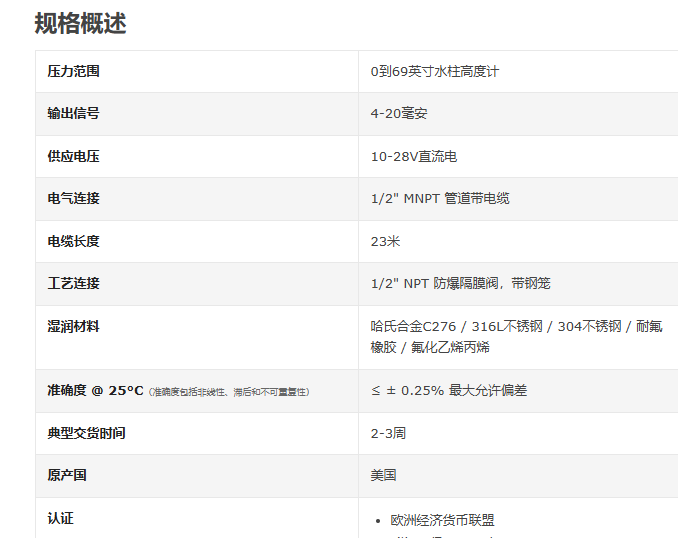Select the 10-28V直流电 value cell
The height and width of the screenshot is (538, 678).
413,157
